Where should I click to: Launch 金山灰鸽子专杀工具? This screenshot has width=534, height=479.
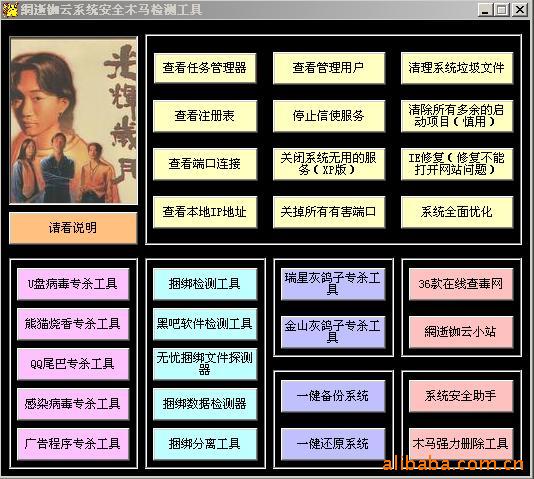click(333, 332)
